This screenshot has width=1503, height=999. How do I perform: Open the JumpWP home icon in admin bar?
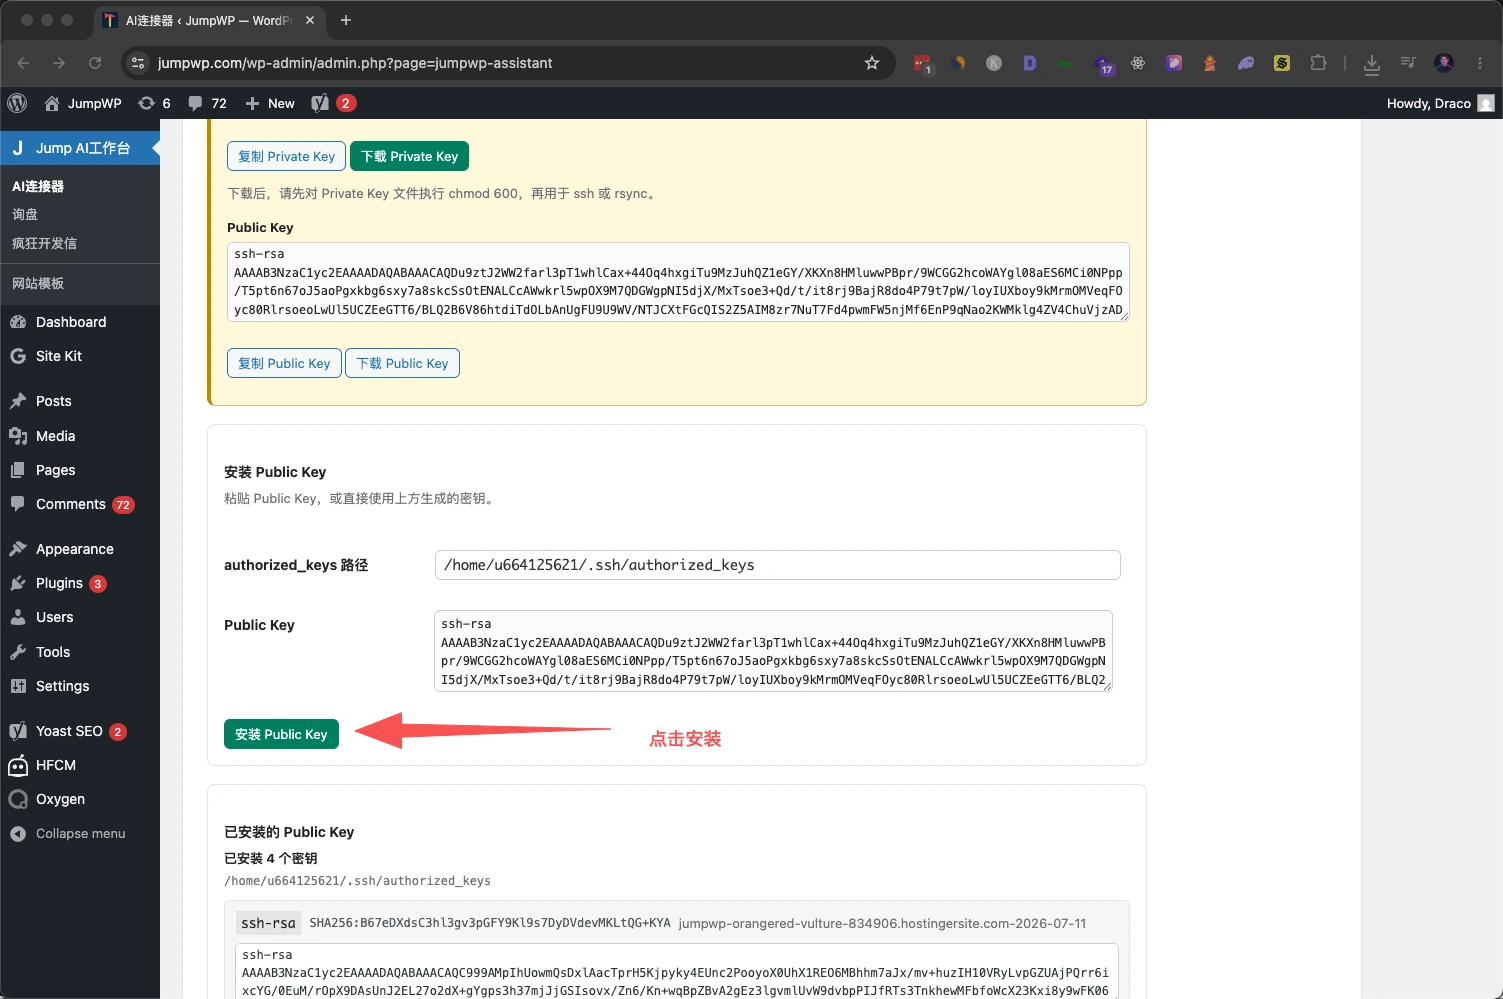coord(83,103)
